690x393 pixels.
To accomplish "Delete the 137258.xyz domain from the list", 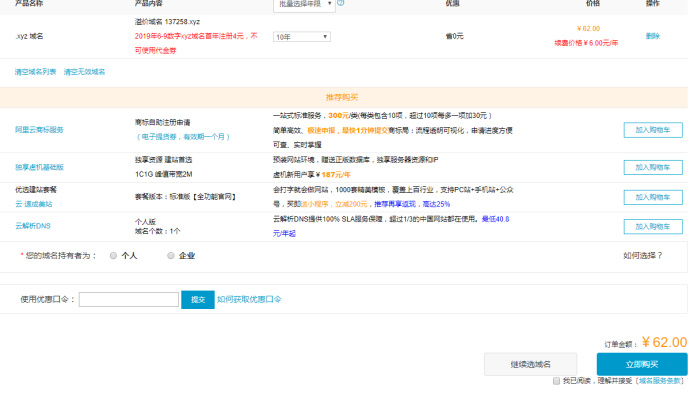I will pos(653,36).
